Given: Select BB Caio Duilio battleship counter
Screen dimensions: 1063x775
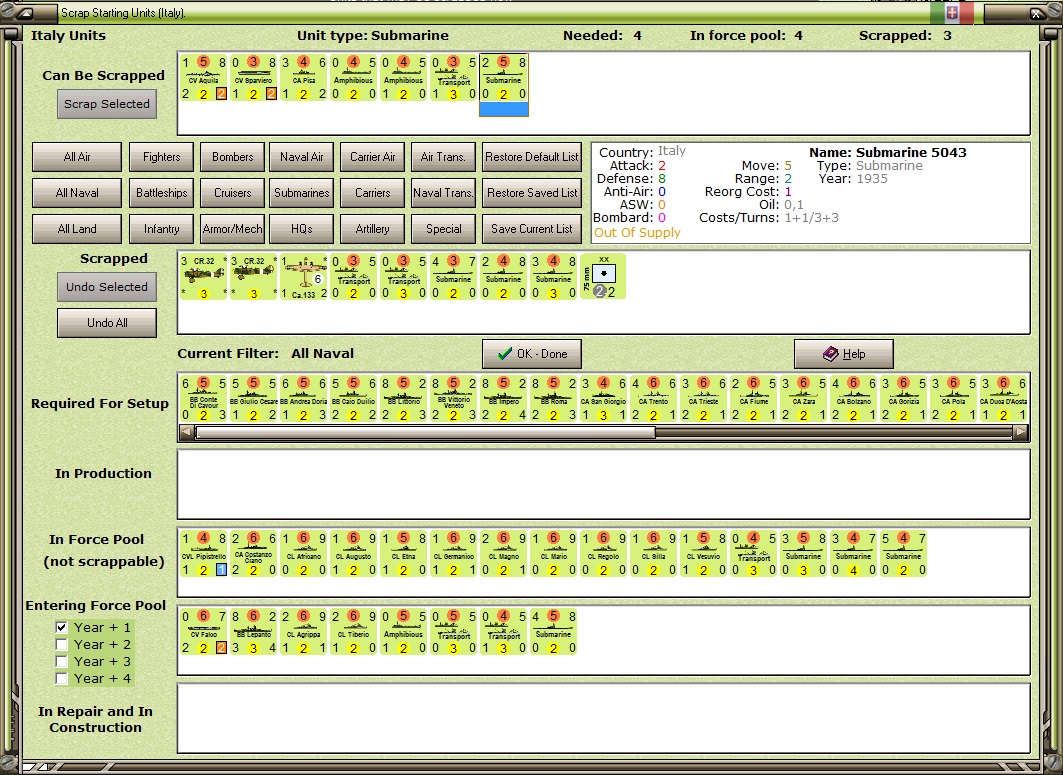Looking at the screenshot, I should [x=353, y=399].
